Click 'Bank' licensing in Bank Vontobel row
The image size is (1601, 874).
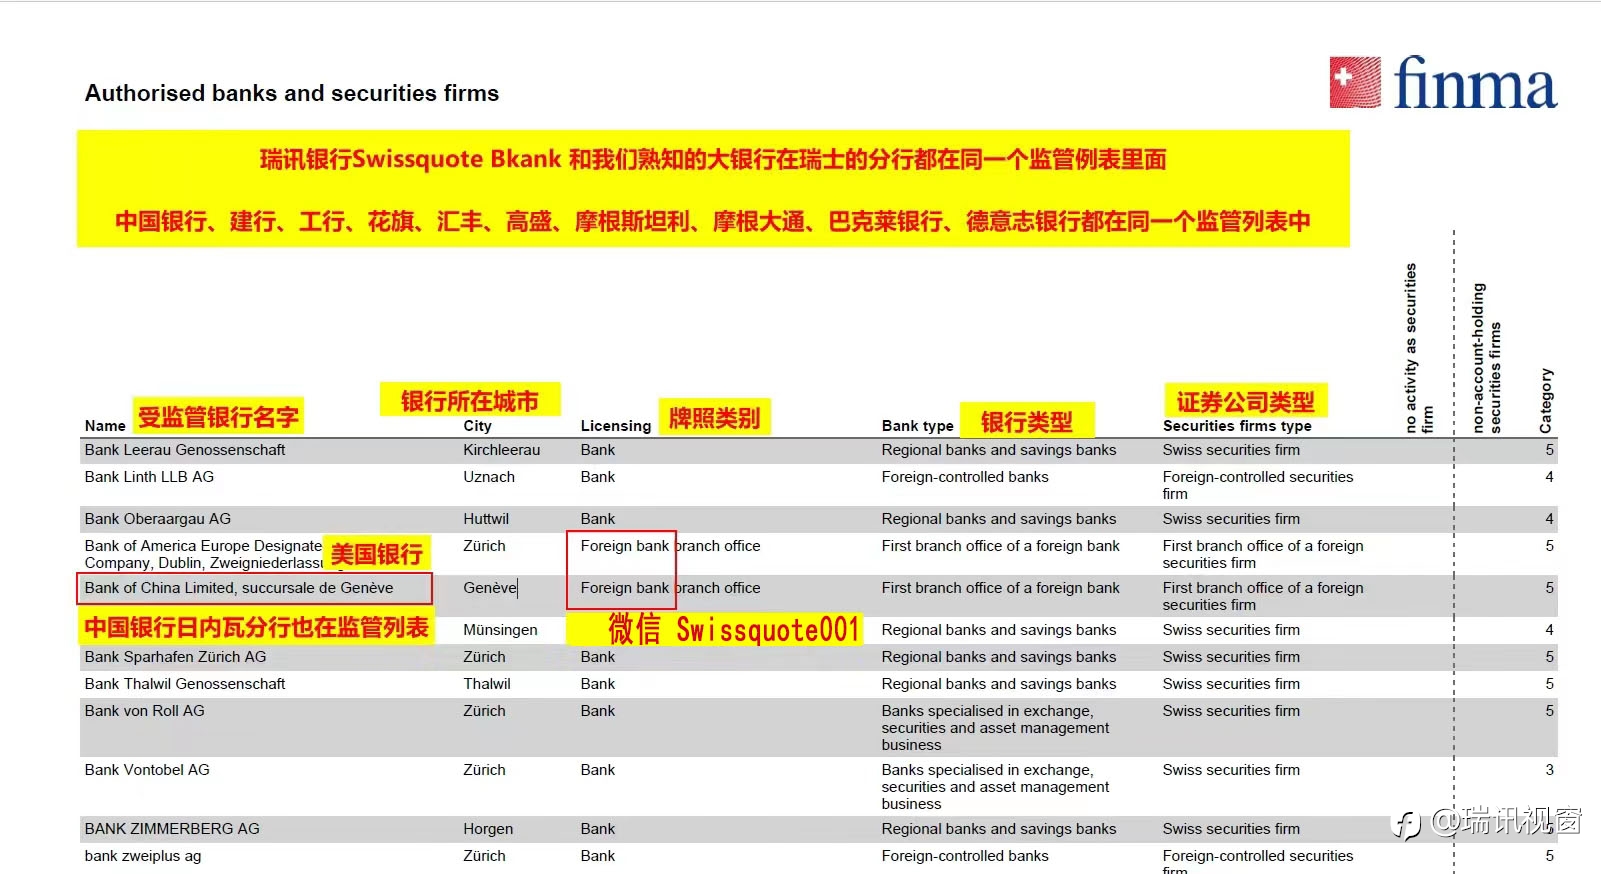(598, 770)
